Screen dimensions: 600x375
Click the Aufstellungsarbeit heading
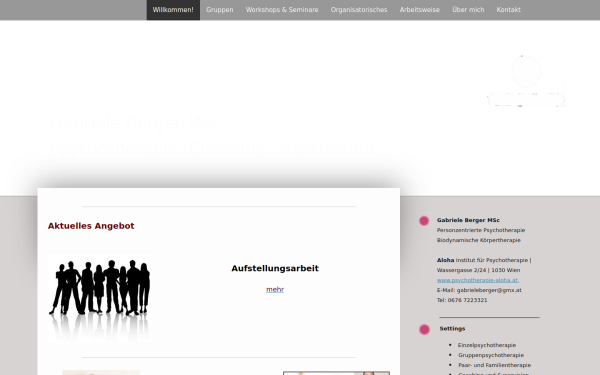[275, 268]
